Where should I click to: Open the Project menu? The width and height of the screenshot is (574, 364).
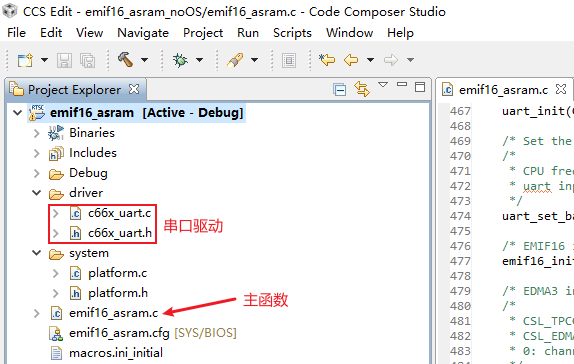pyautogui.click(x=203, y=33)
